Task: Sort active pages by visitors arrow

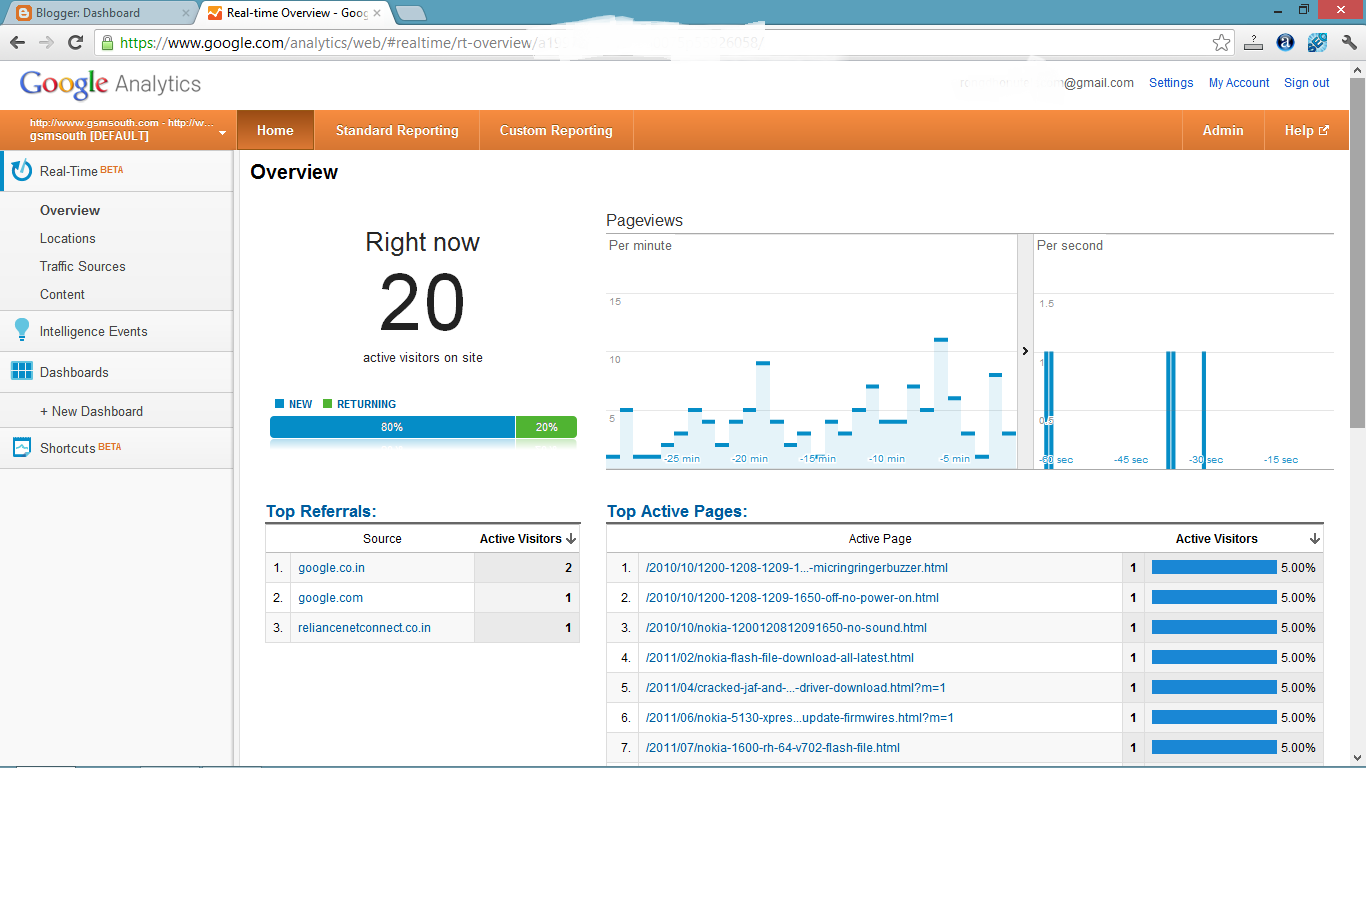Action: click(1315, 538)
